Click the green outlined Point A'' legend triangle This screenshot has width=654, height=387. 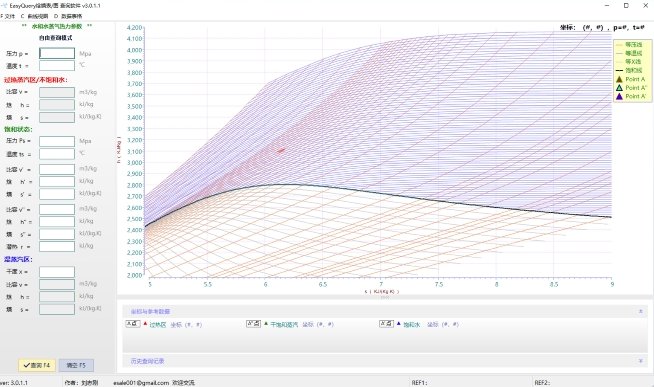tap(619, 88)
